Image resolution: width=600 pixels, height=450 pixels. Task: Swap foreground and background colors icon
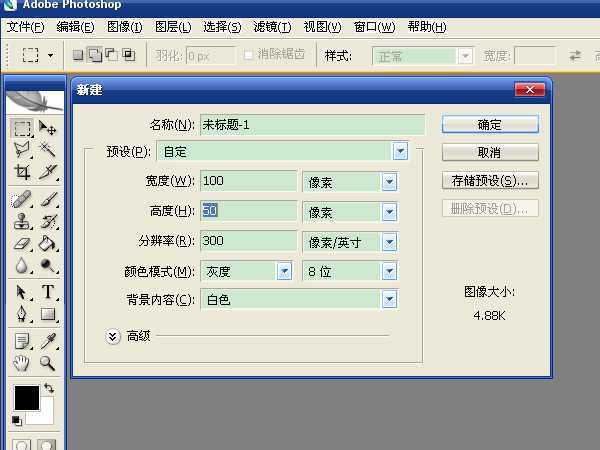coord(48,388)
